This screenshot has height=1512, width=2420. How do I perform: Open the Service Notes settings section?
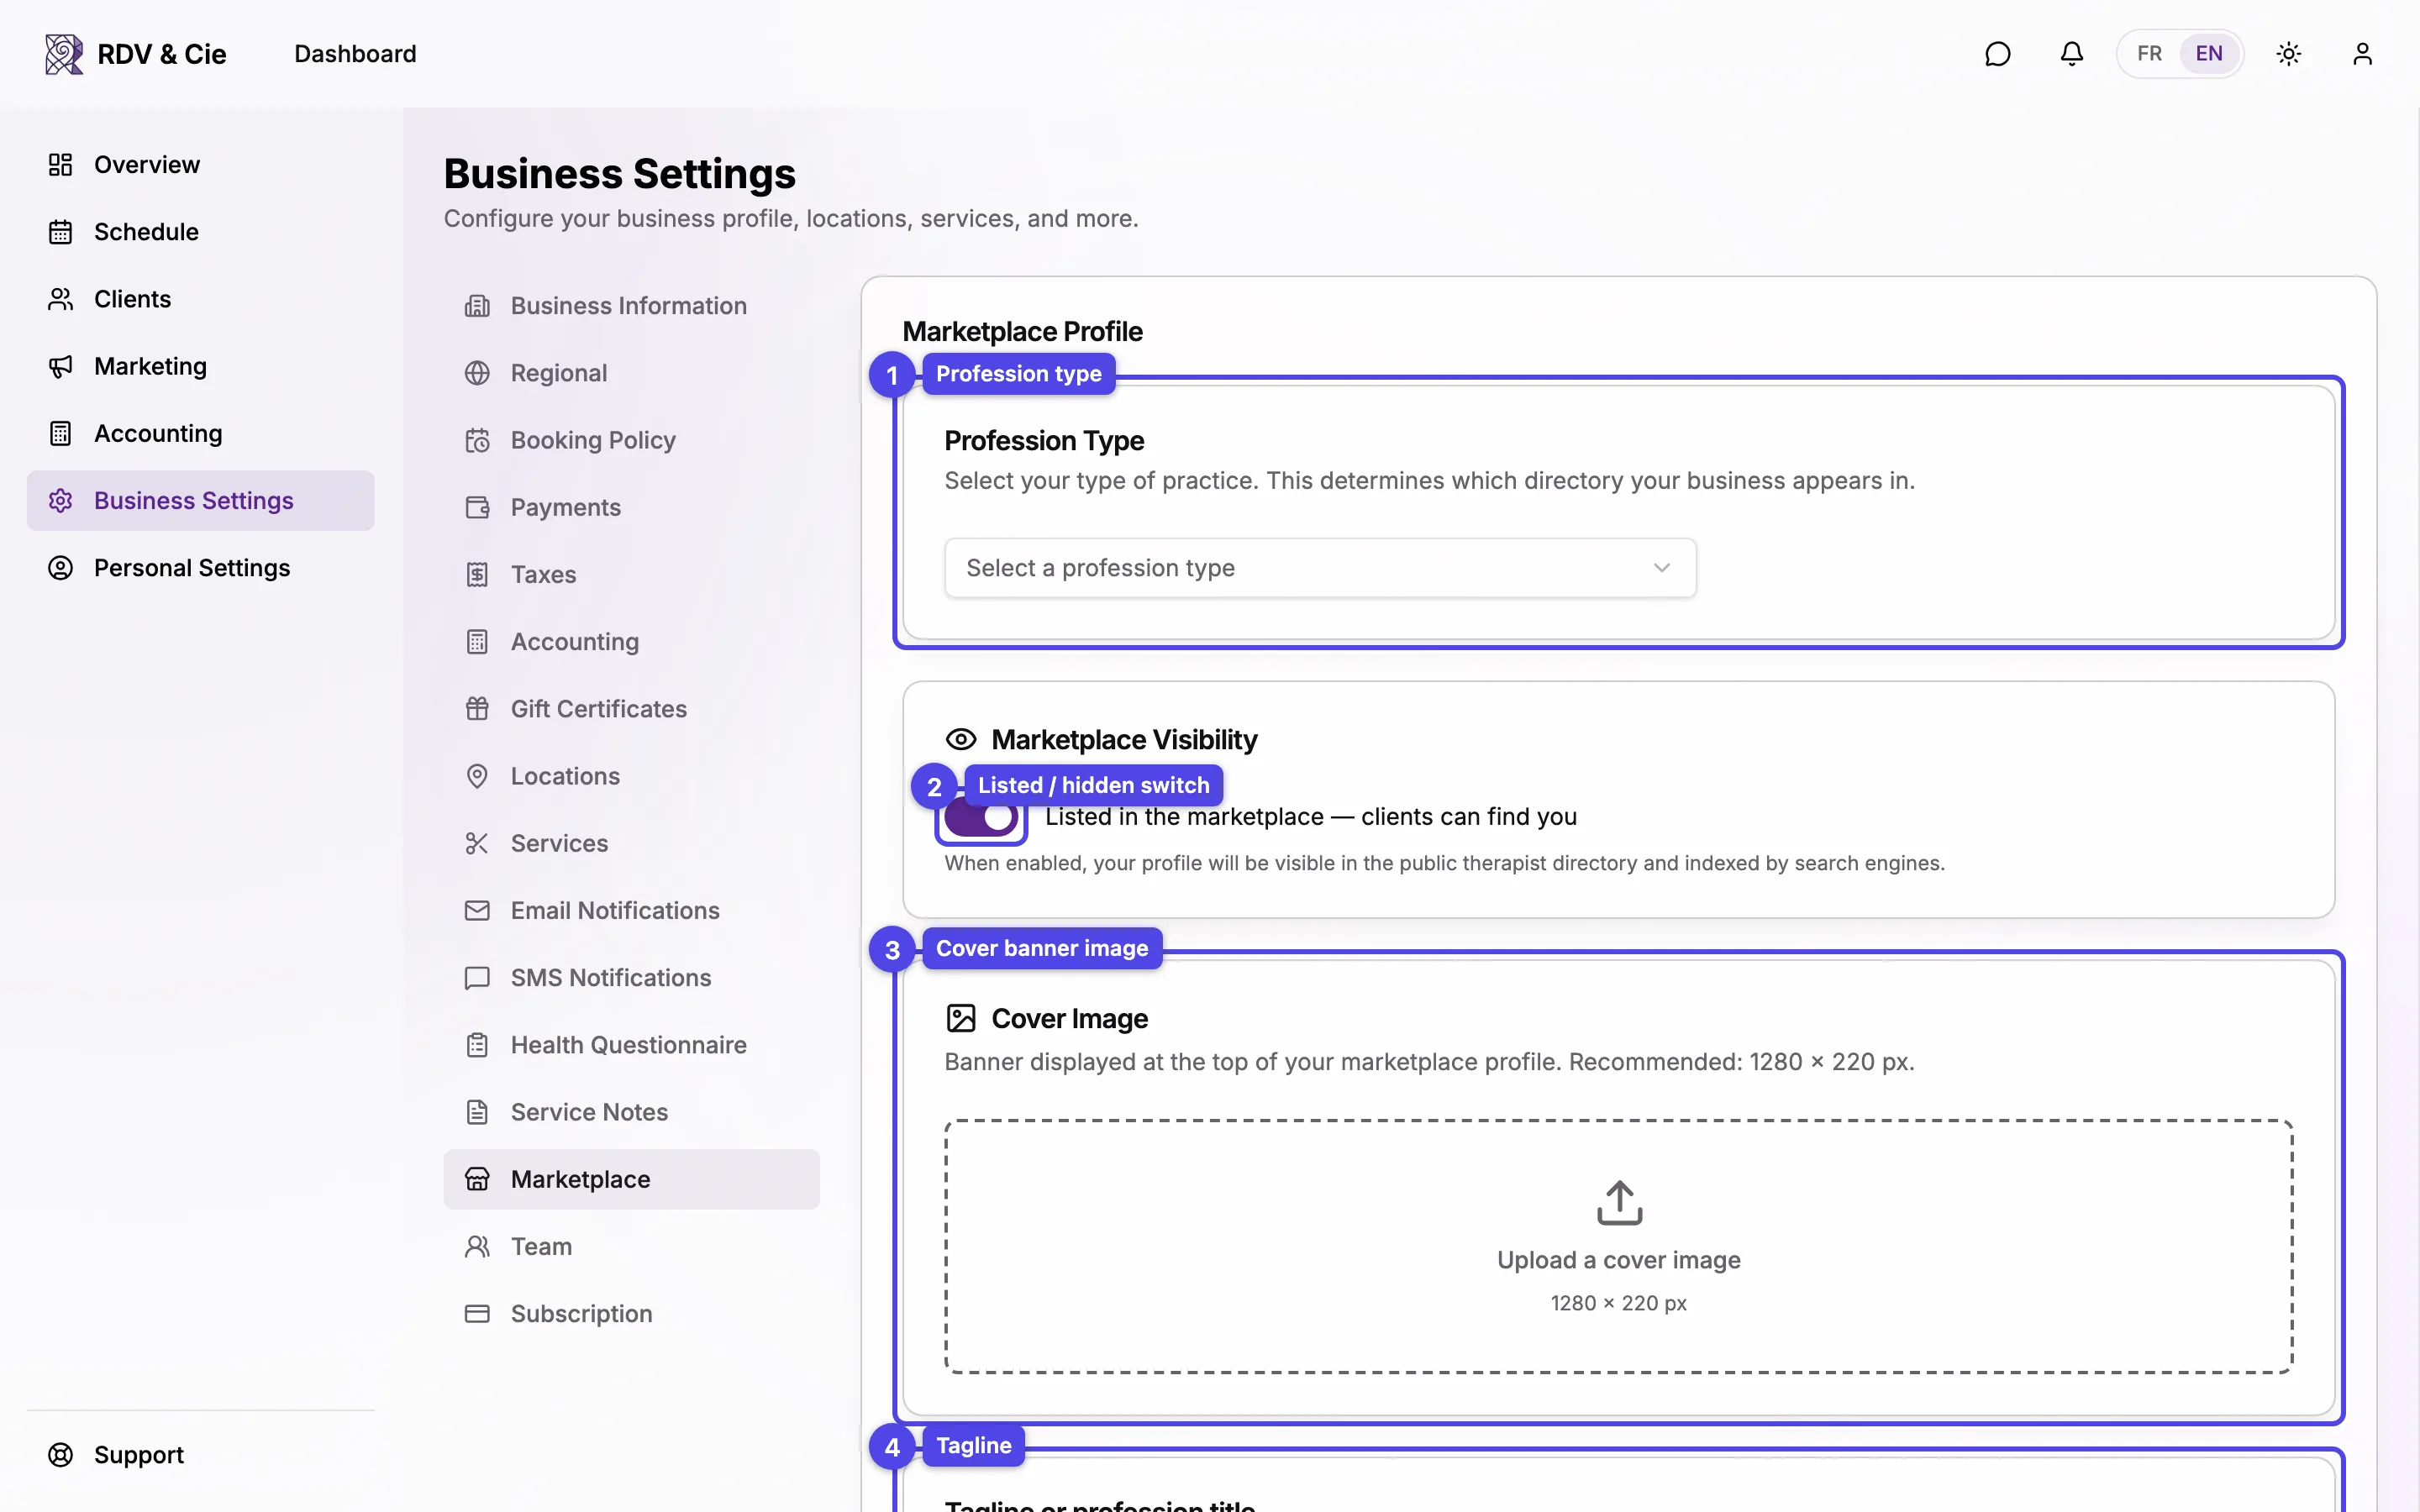coord(631,1112)
